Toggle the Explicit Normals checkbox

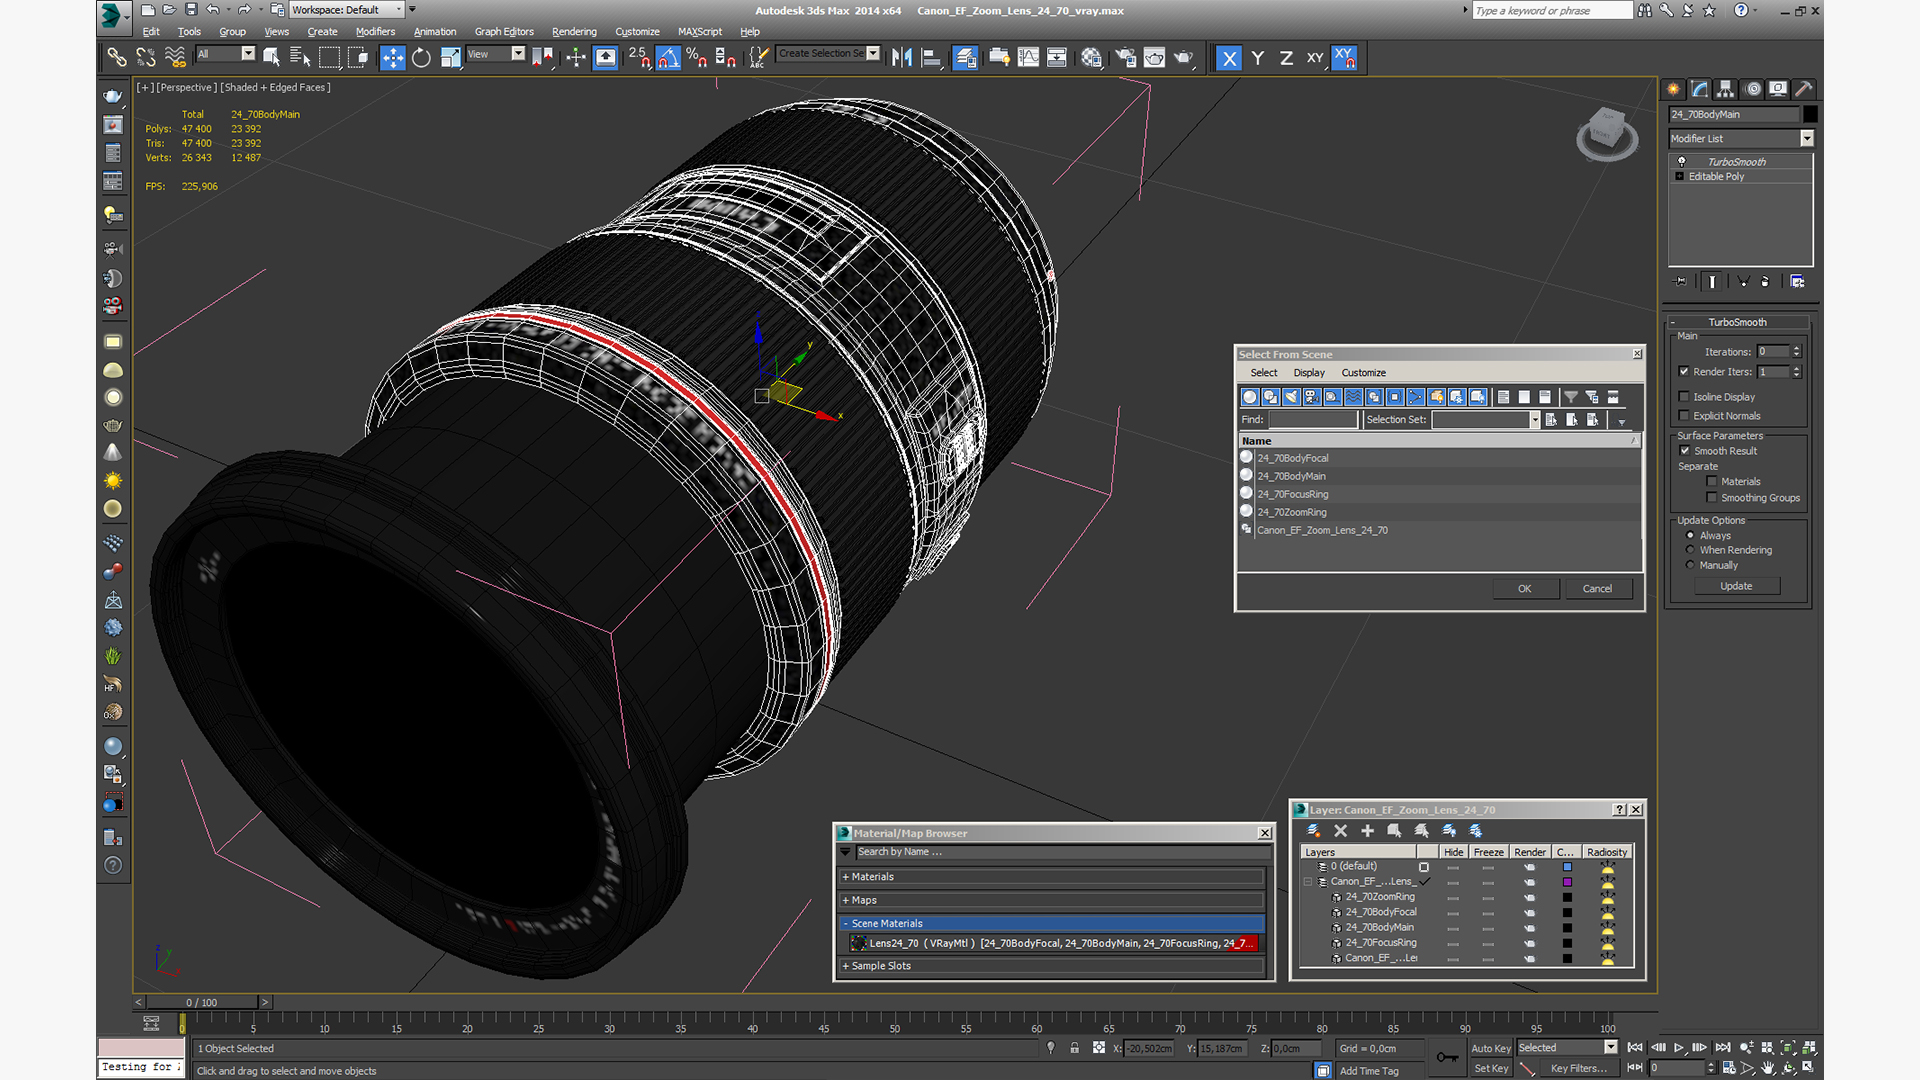tap(1684, 416)
